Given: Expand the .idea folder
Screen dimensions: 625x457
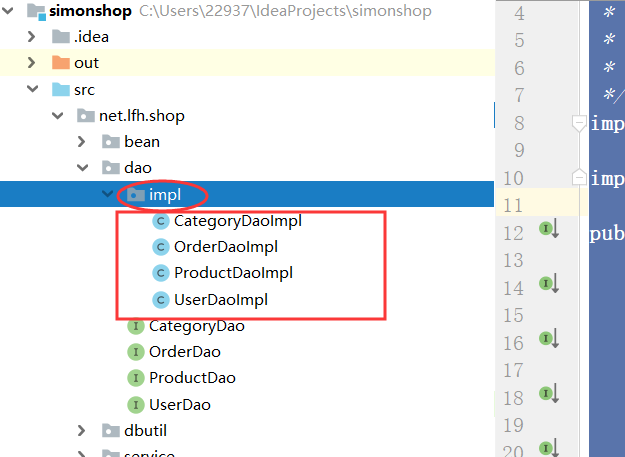Looking at the screenshot, I should click(32, 37).
